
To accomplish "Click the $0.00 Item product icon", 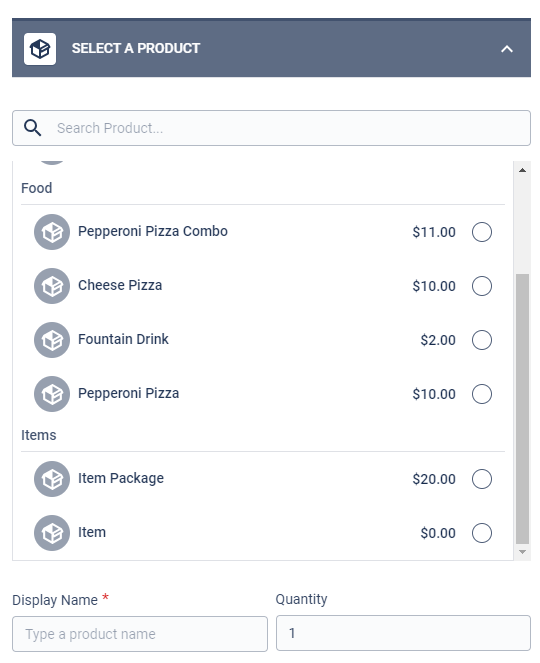I will point(52,533).
